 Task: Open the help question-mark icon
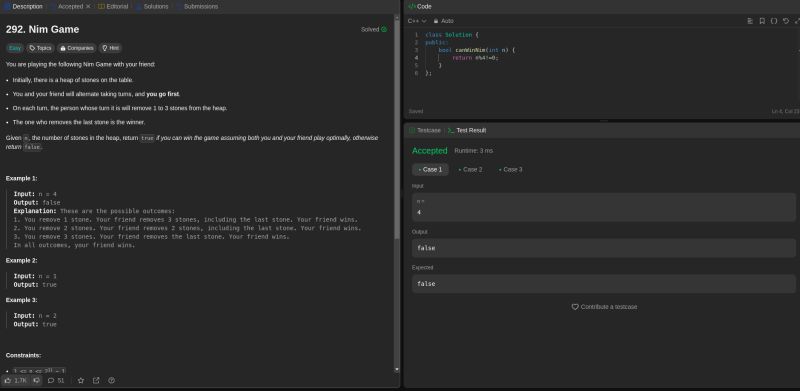click(x=111, y=380)
